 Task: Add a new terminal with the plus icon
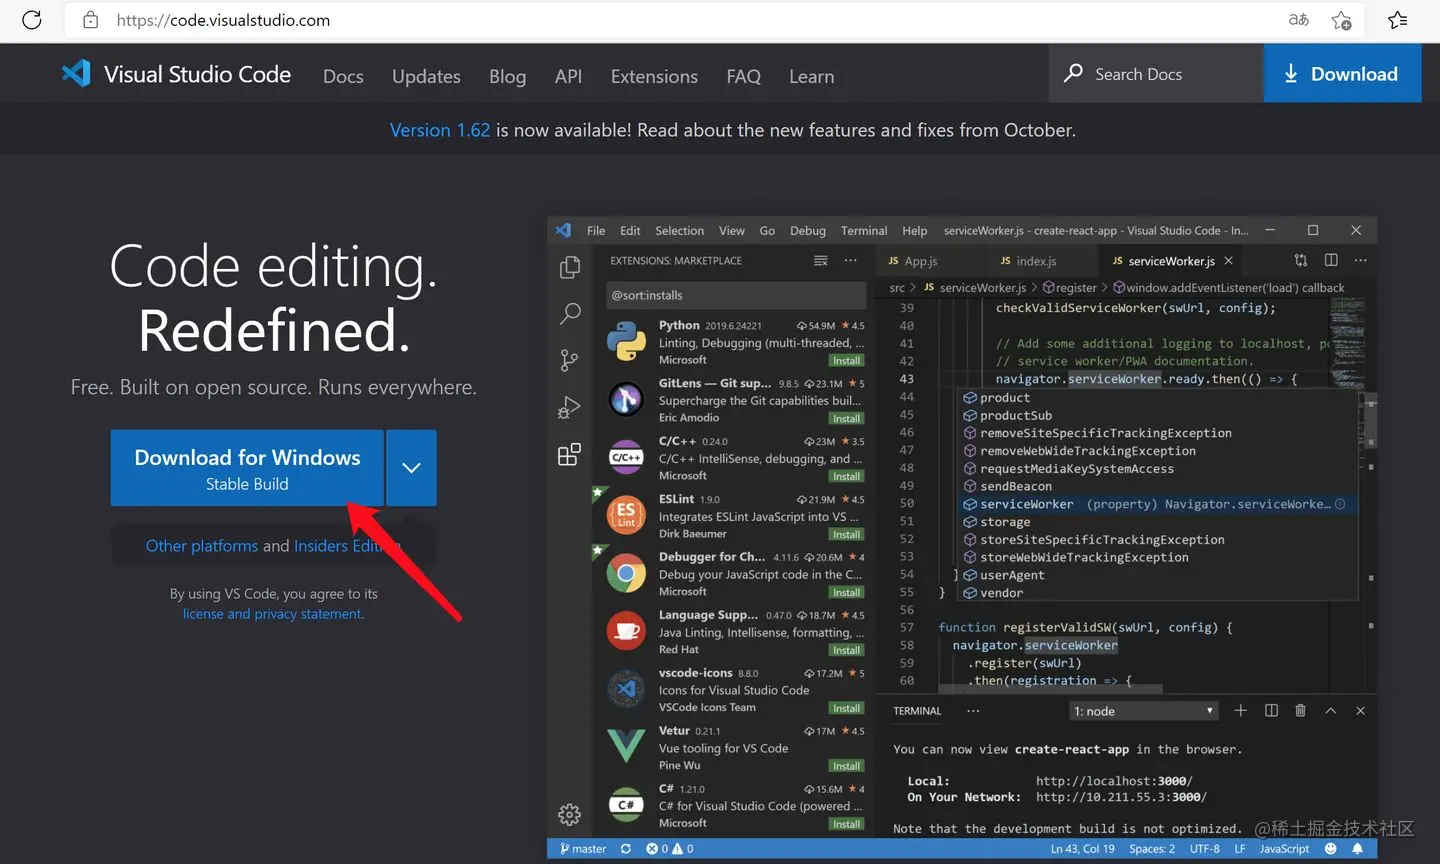(1241, 710)
